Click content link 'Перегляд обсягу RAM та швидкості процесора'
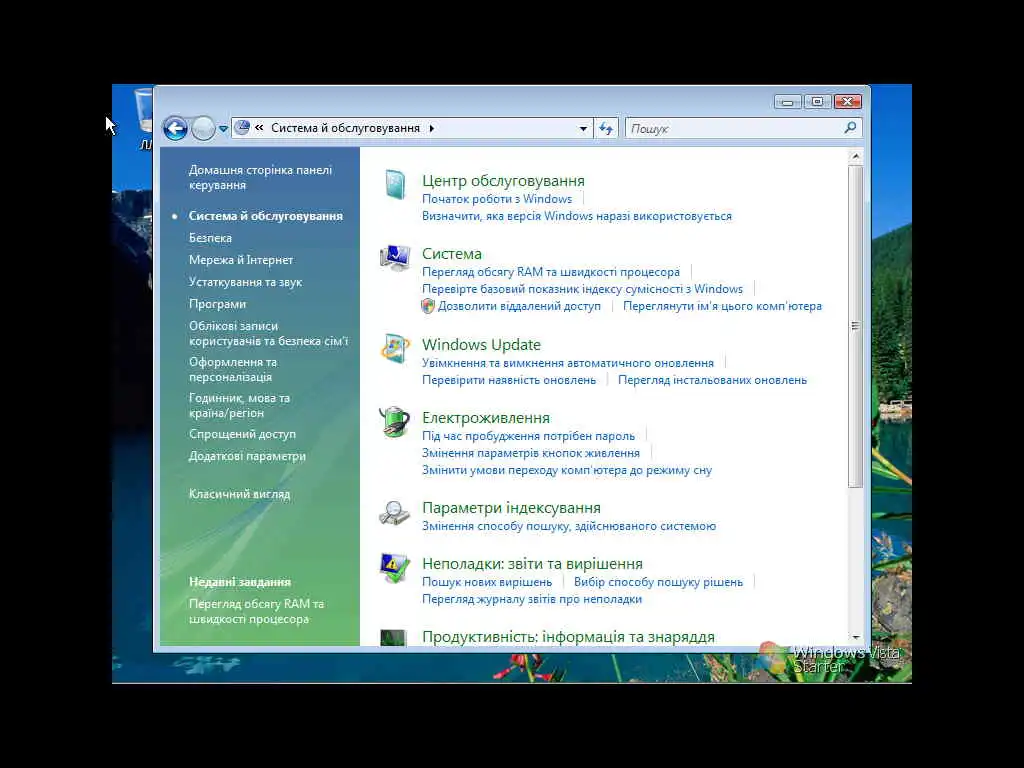Screen dimensions: 1024x768 (551, 272)
